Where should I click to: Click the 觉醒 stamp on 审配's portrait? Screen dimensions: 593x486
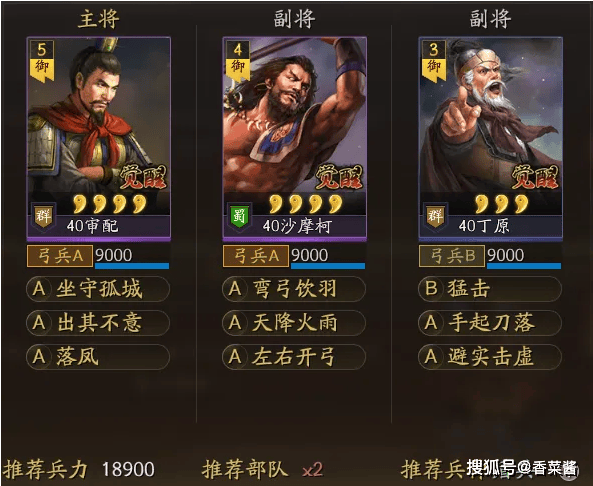click(143, 177)
